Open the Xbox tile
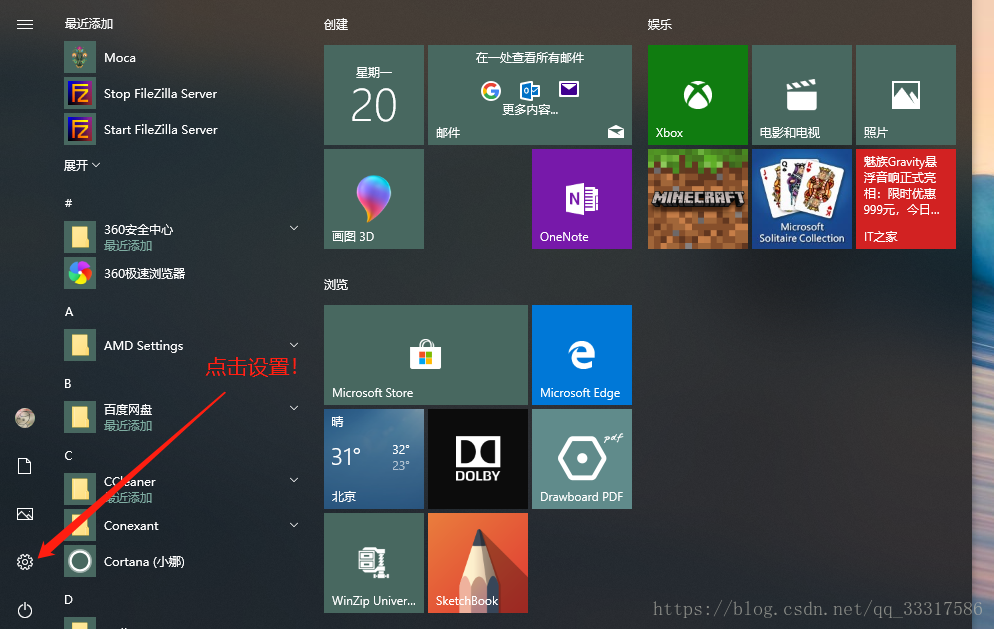The image size is (994, 629). pos(698,95)
